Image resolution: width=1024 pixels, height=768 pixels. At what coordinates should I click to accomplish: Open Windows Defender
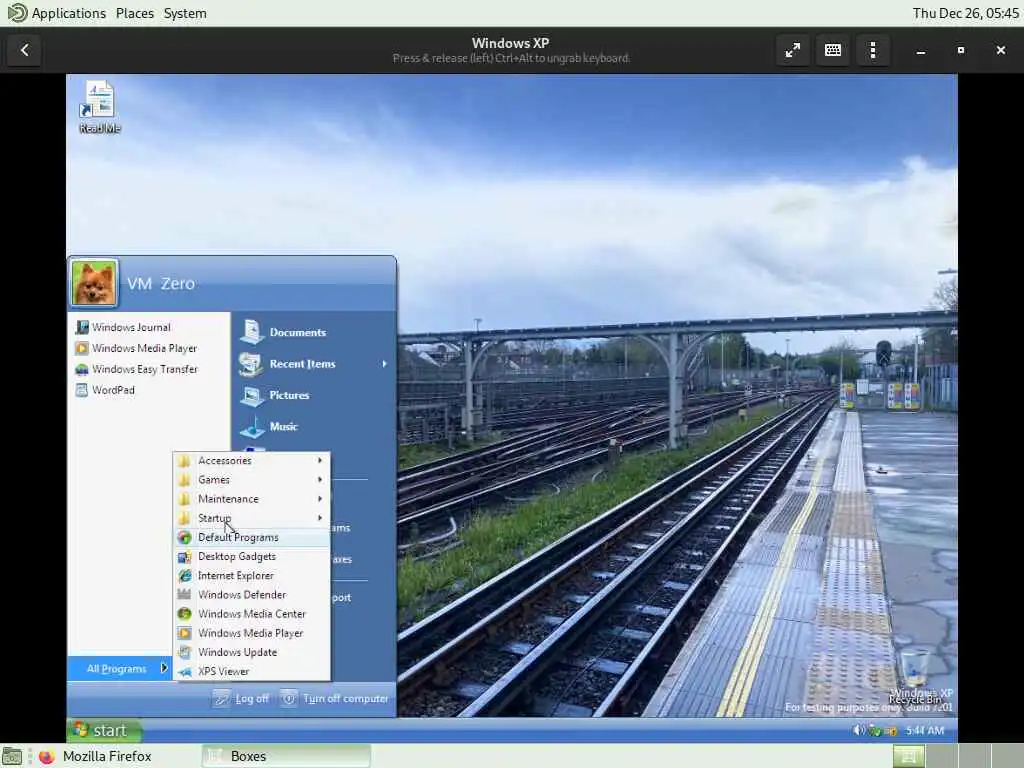(251, 595)
